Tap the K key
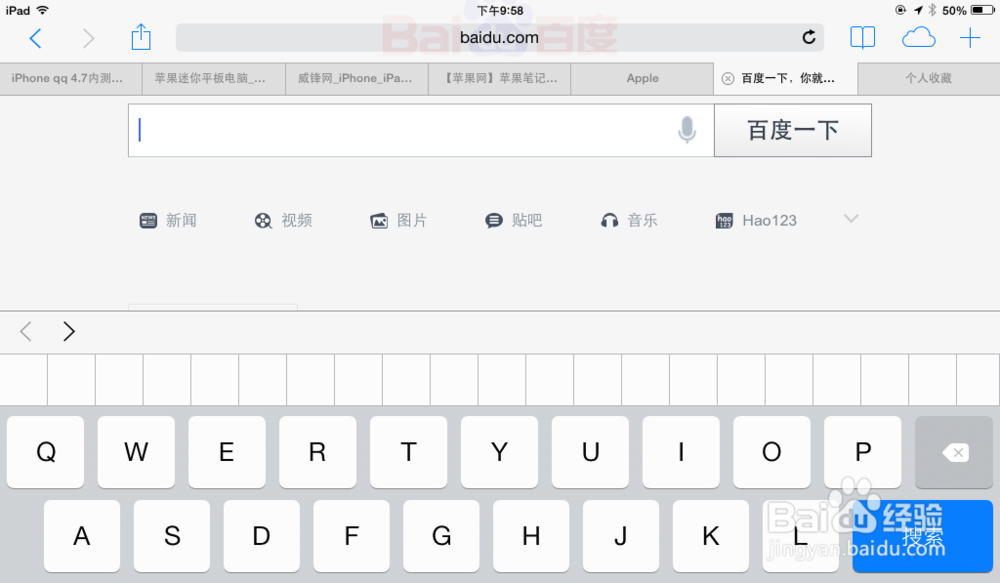This screenshot has height=583, width=1000. click(x=710, y=536)
